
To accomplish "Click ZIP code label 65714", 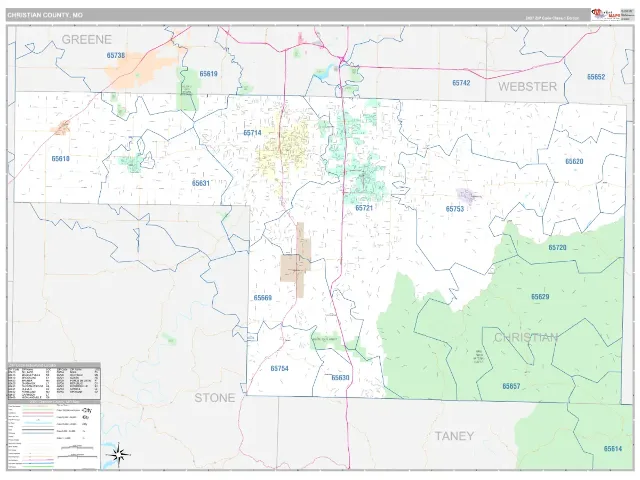I will (x=252, y=133).
